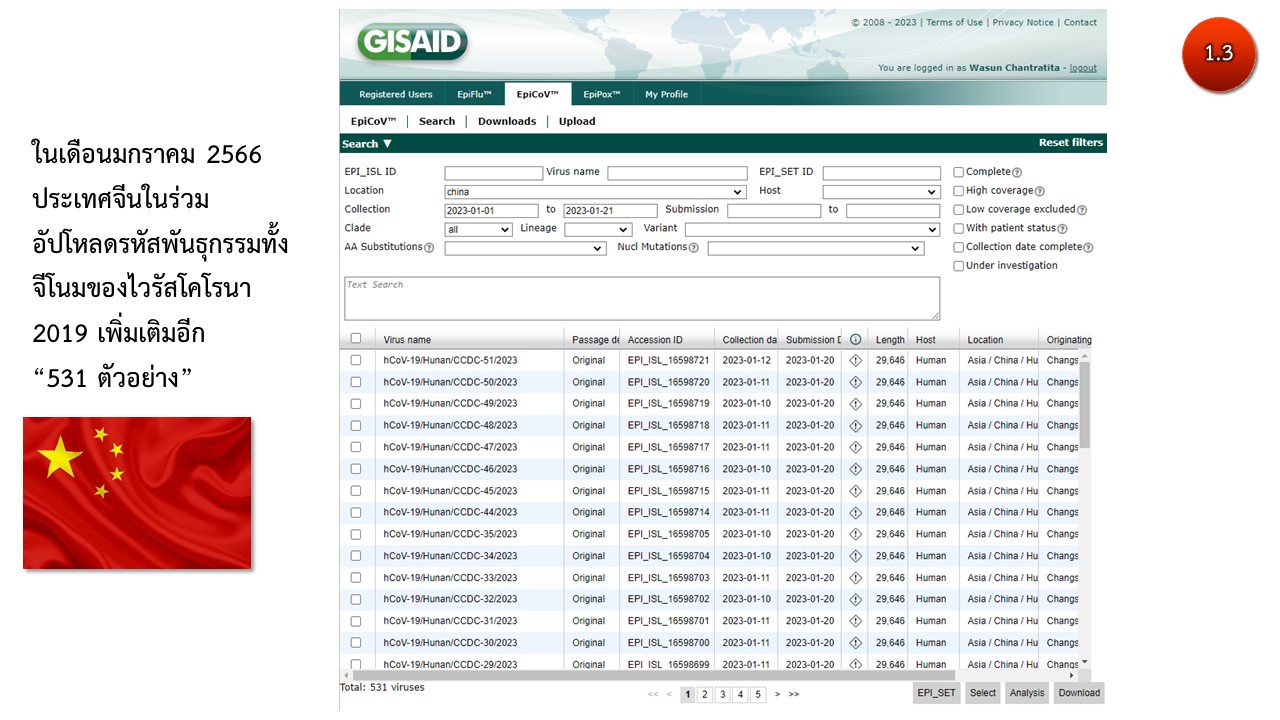Click the help icon next to Nucl Mutations

[x=695, y=248]
